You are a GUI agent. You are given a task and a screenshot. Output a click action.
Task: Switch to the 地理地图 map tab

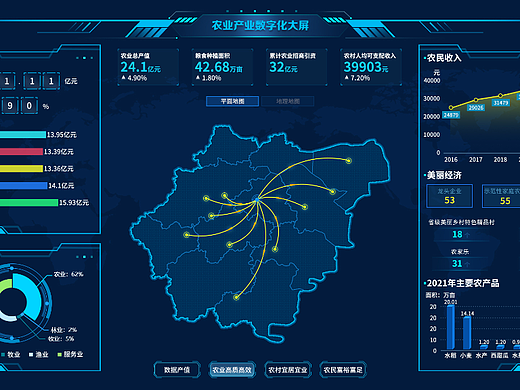point(288,101)
